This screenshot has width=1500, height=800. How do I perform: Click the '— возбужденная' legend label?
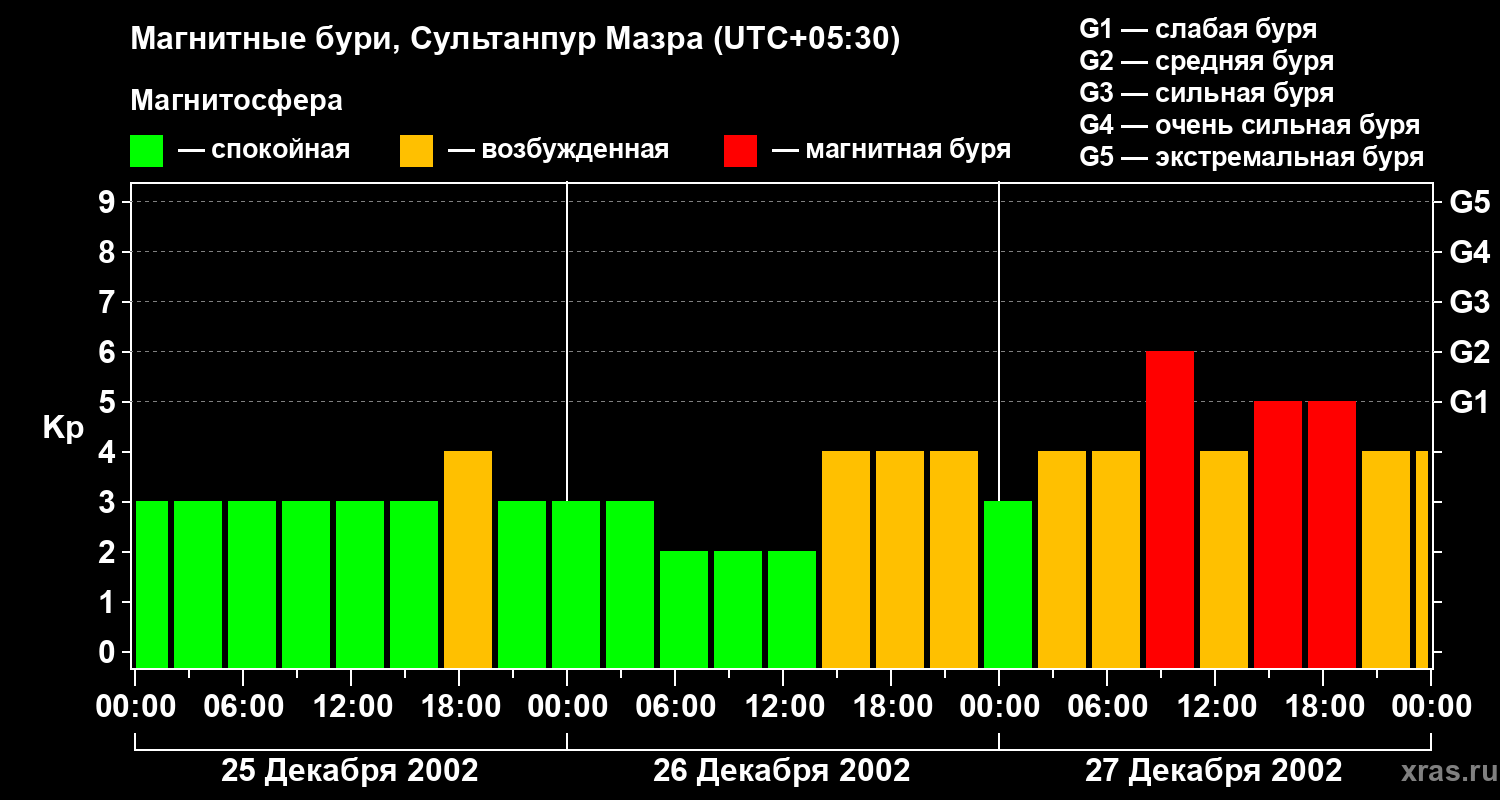coord(558,151)
